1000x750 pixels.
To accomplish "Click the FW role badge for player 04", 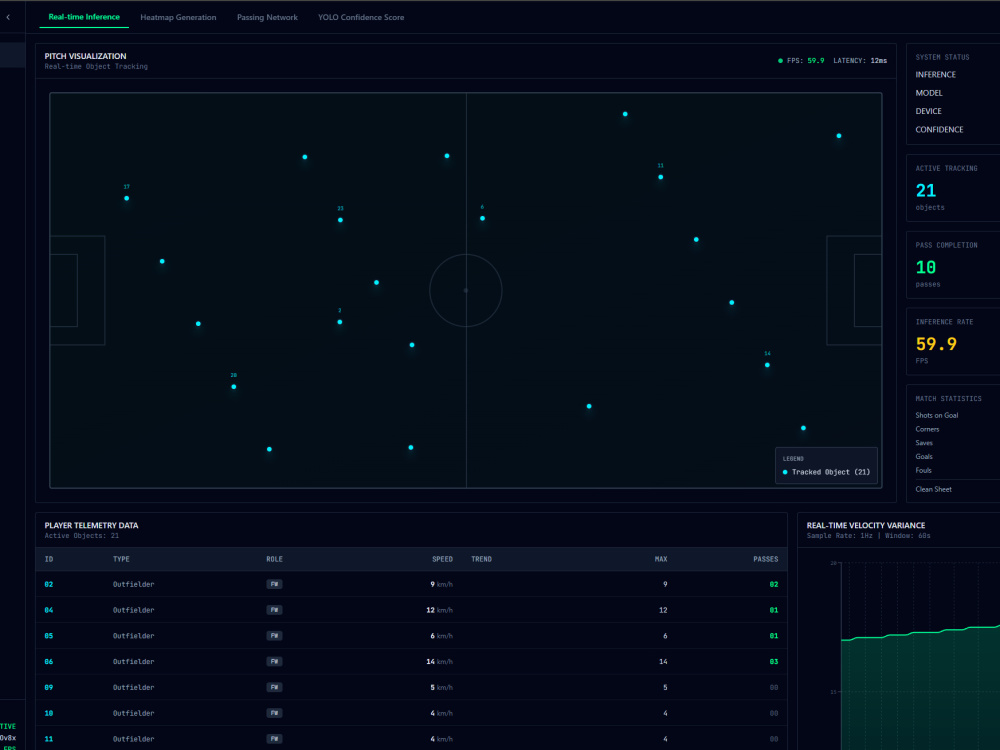I will tap(274, 610).
